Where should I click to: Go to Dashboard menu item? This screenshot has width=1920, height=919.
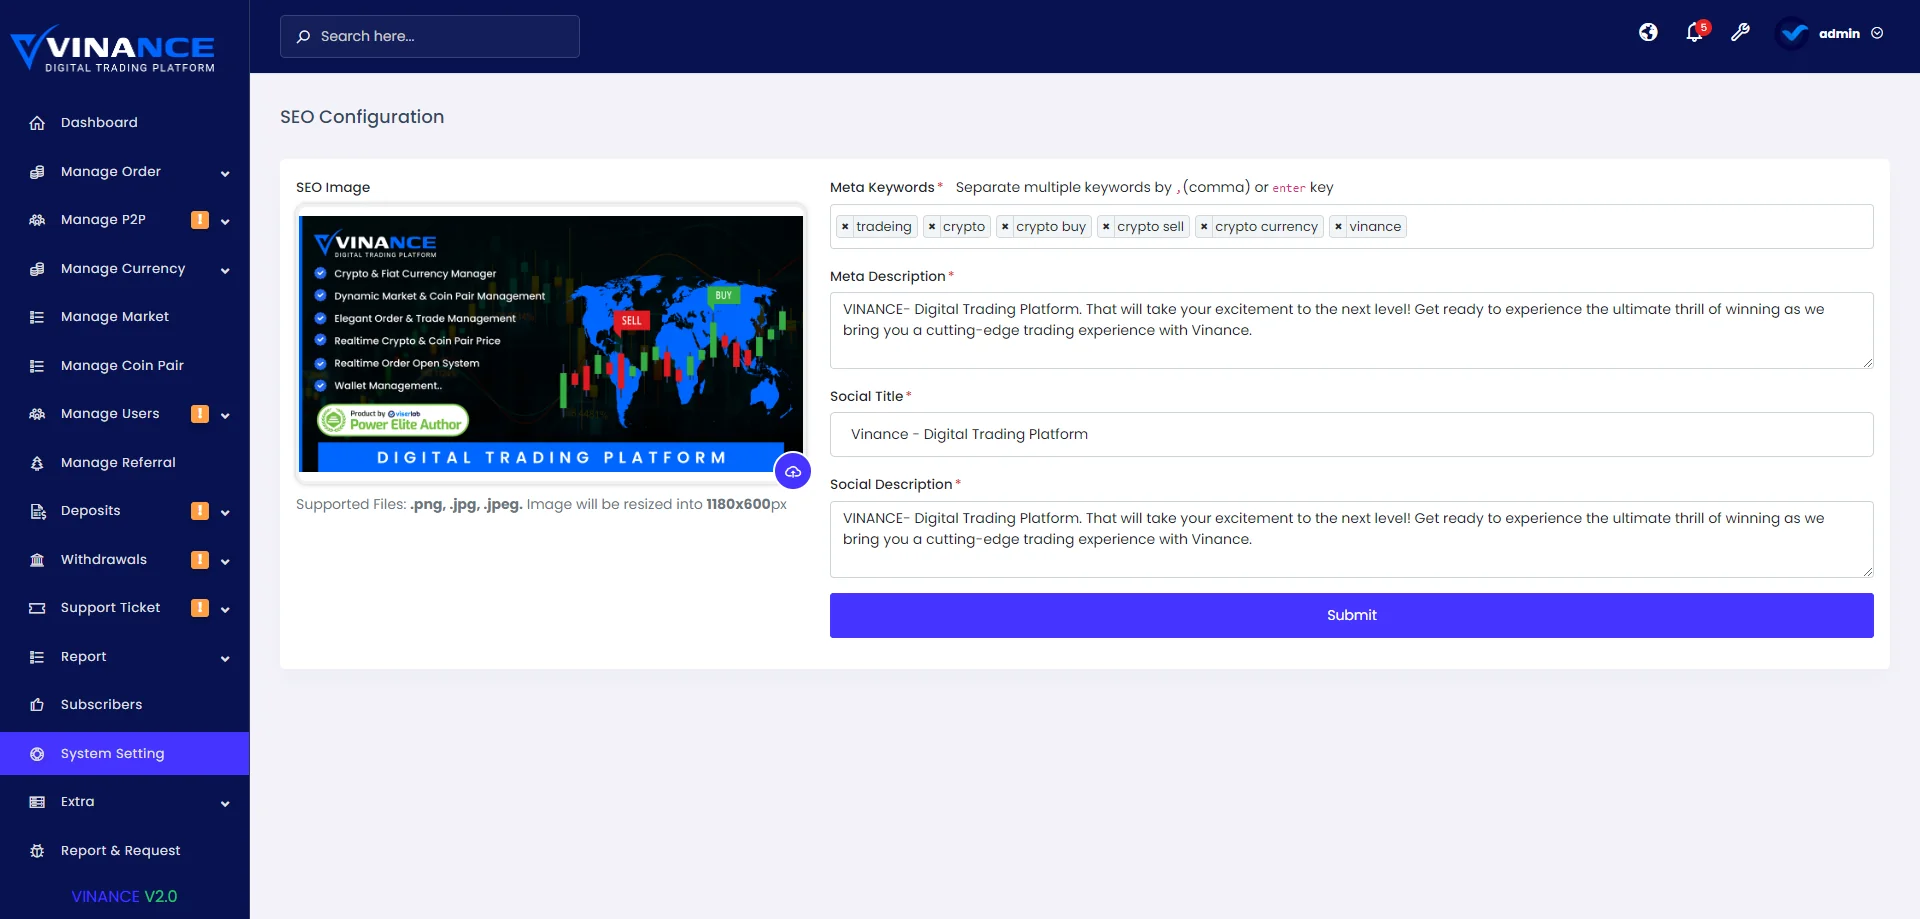(124, 123)
